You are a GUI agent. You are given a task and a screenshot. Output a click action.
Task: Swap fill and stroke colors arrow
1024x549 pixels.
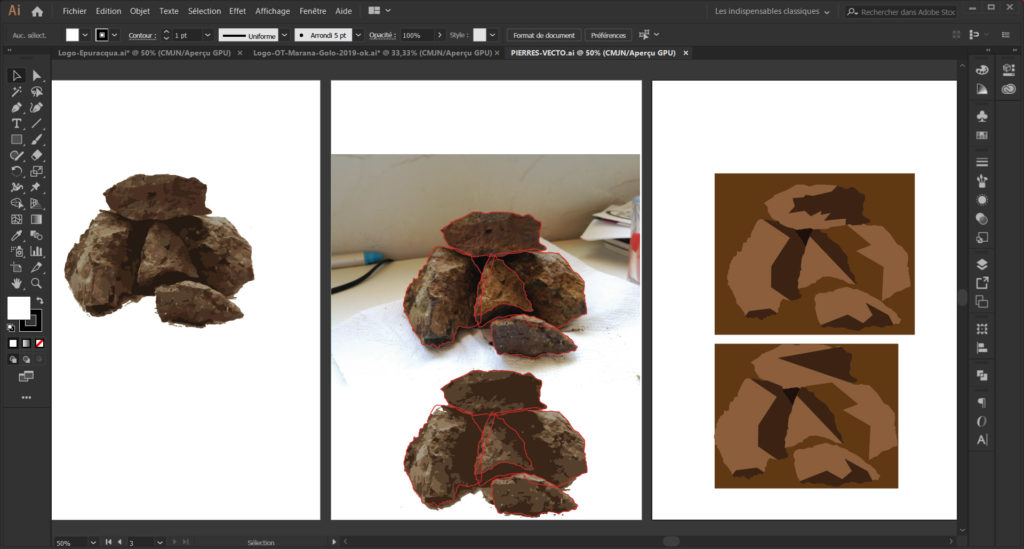pyautogui.click(x=40, y=301)
